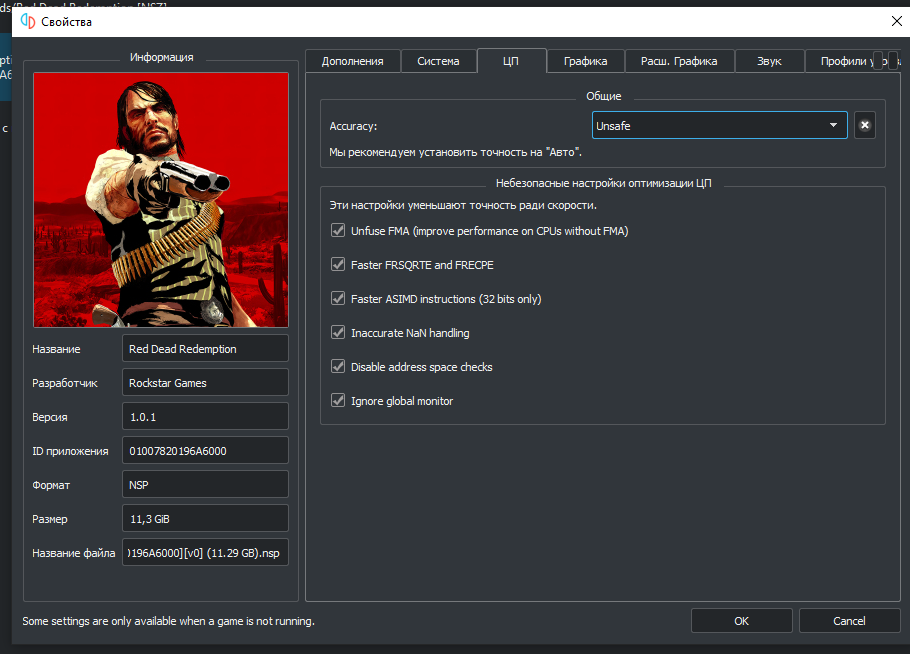Open the Accuracy dropdown set to Unsafe
910x654 pixels.
click(719, 125)
